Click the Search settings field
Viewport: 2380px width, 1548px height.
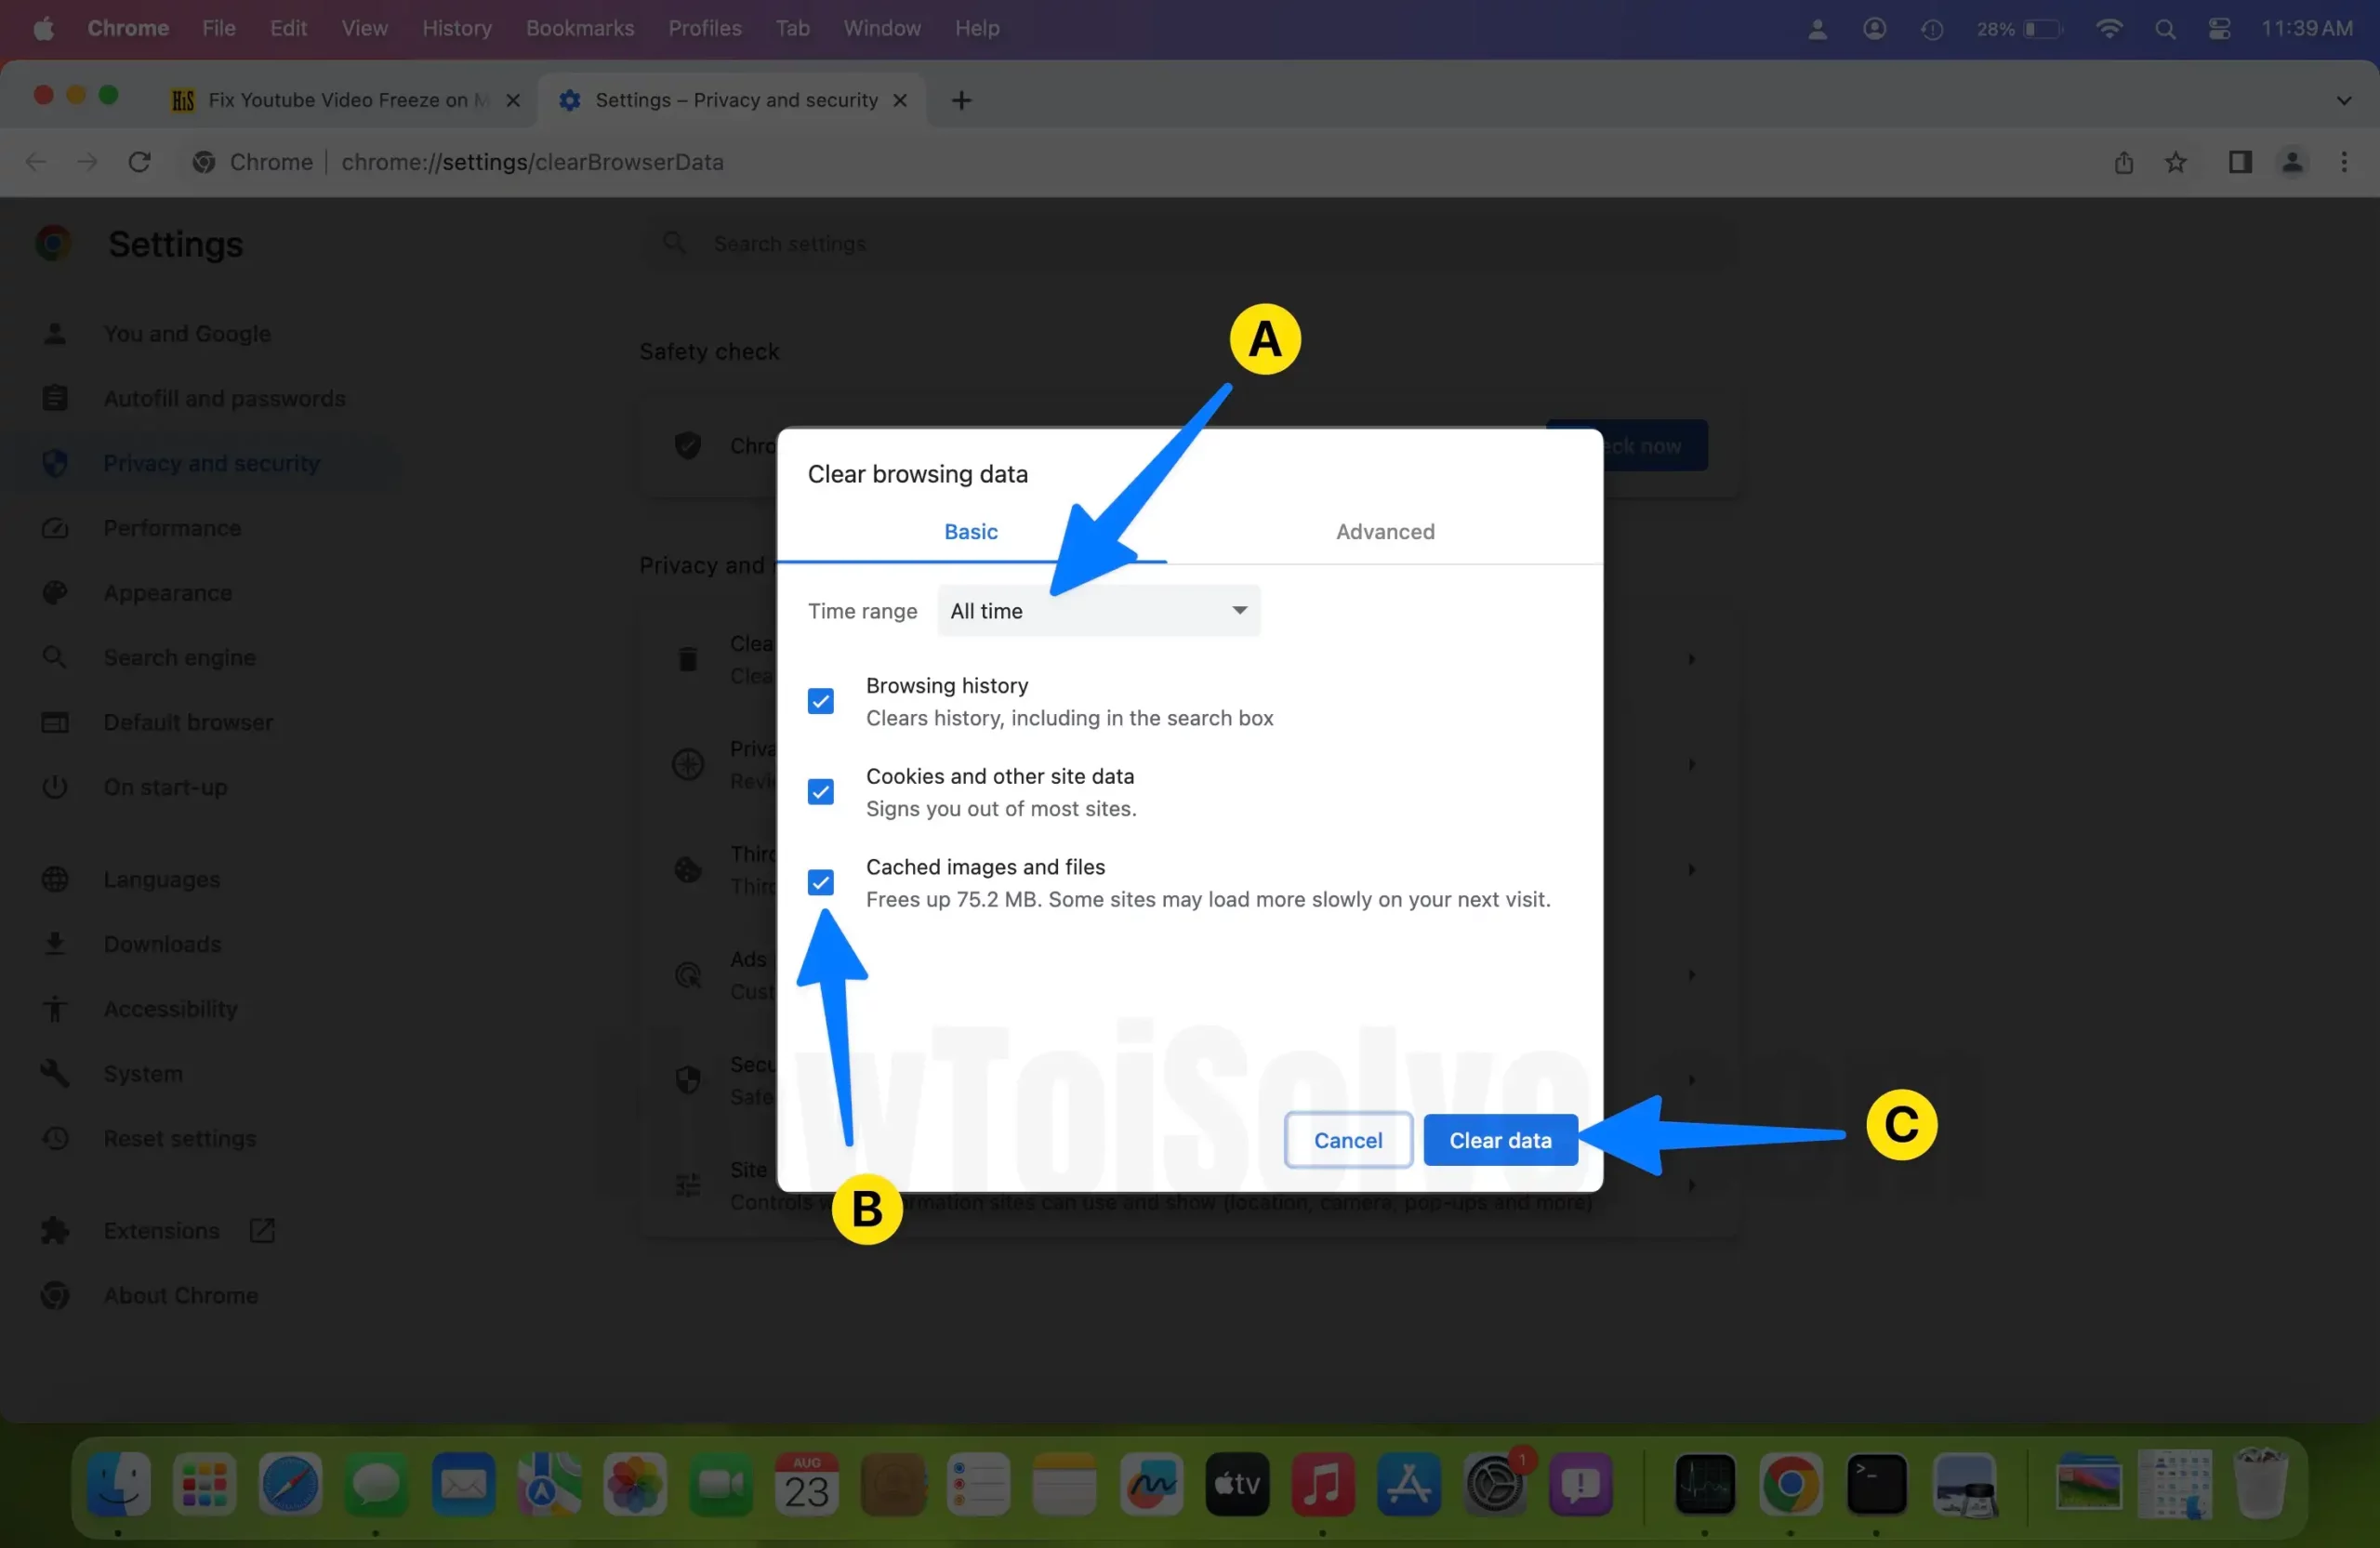(x=1190, y=243)
